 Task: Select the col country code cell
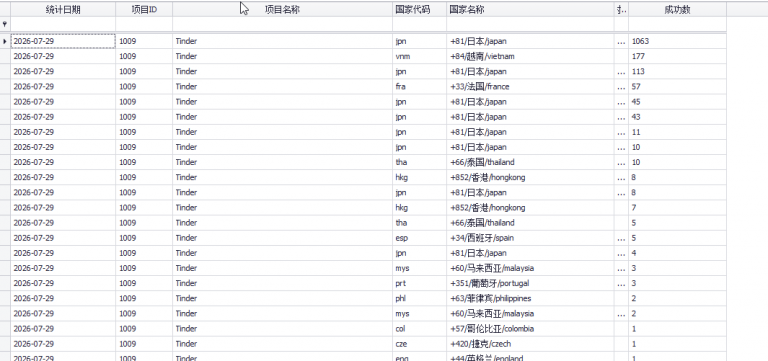coord(420,329)
